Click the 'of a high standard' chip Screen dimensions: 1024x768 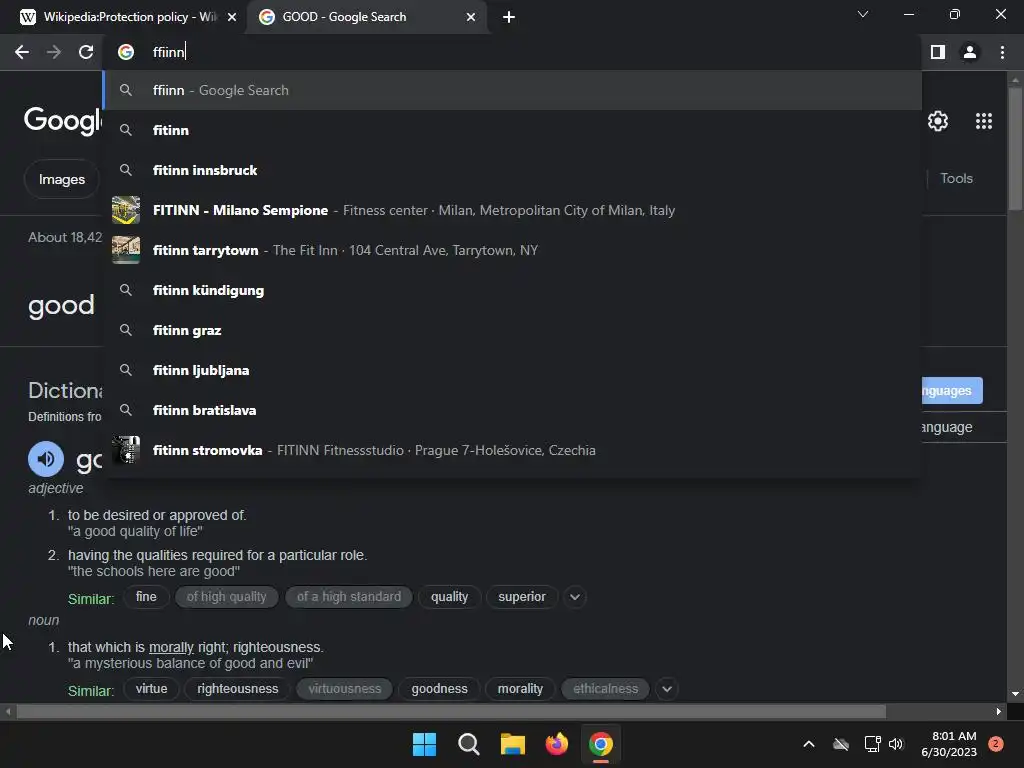pos(349,597)
